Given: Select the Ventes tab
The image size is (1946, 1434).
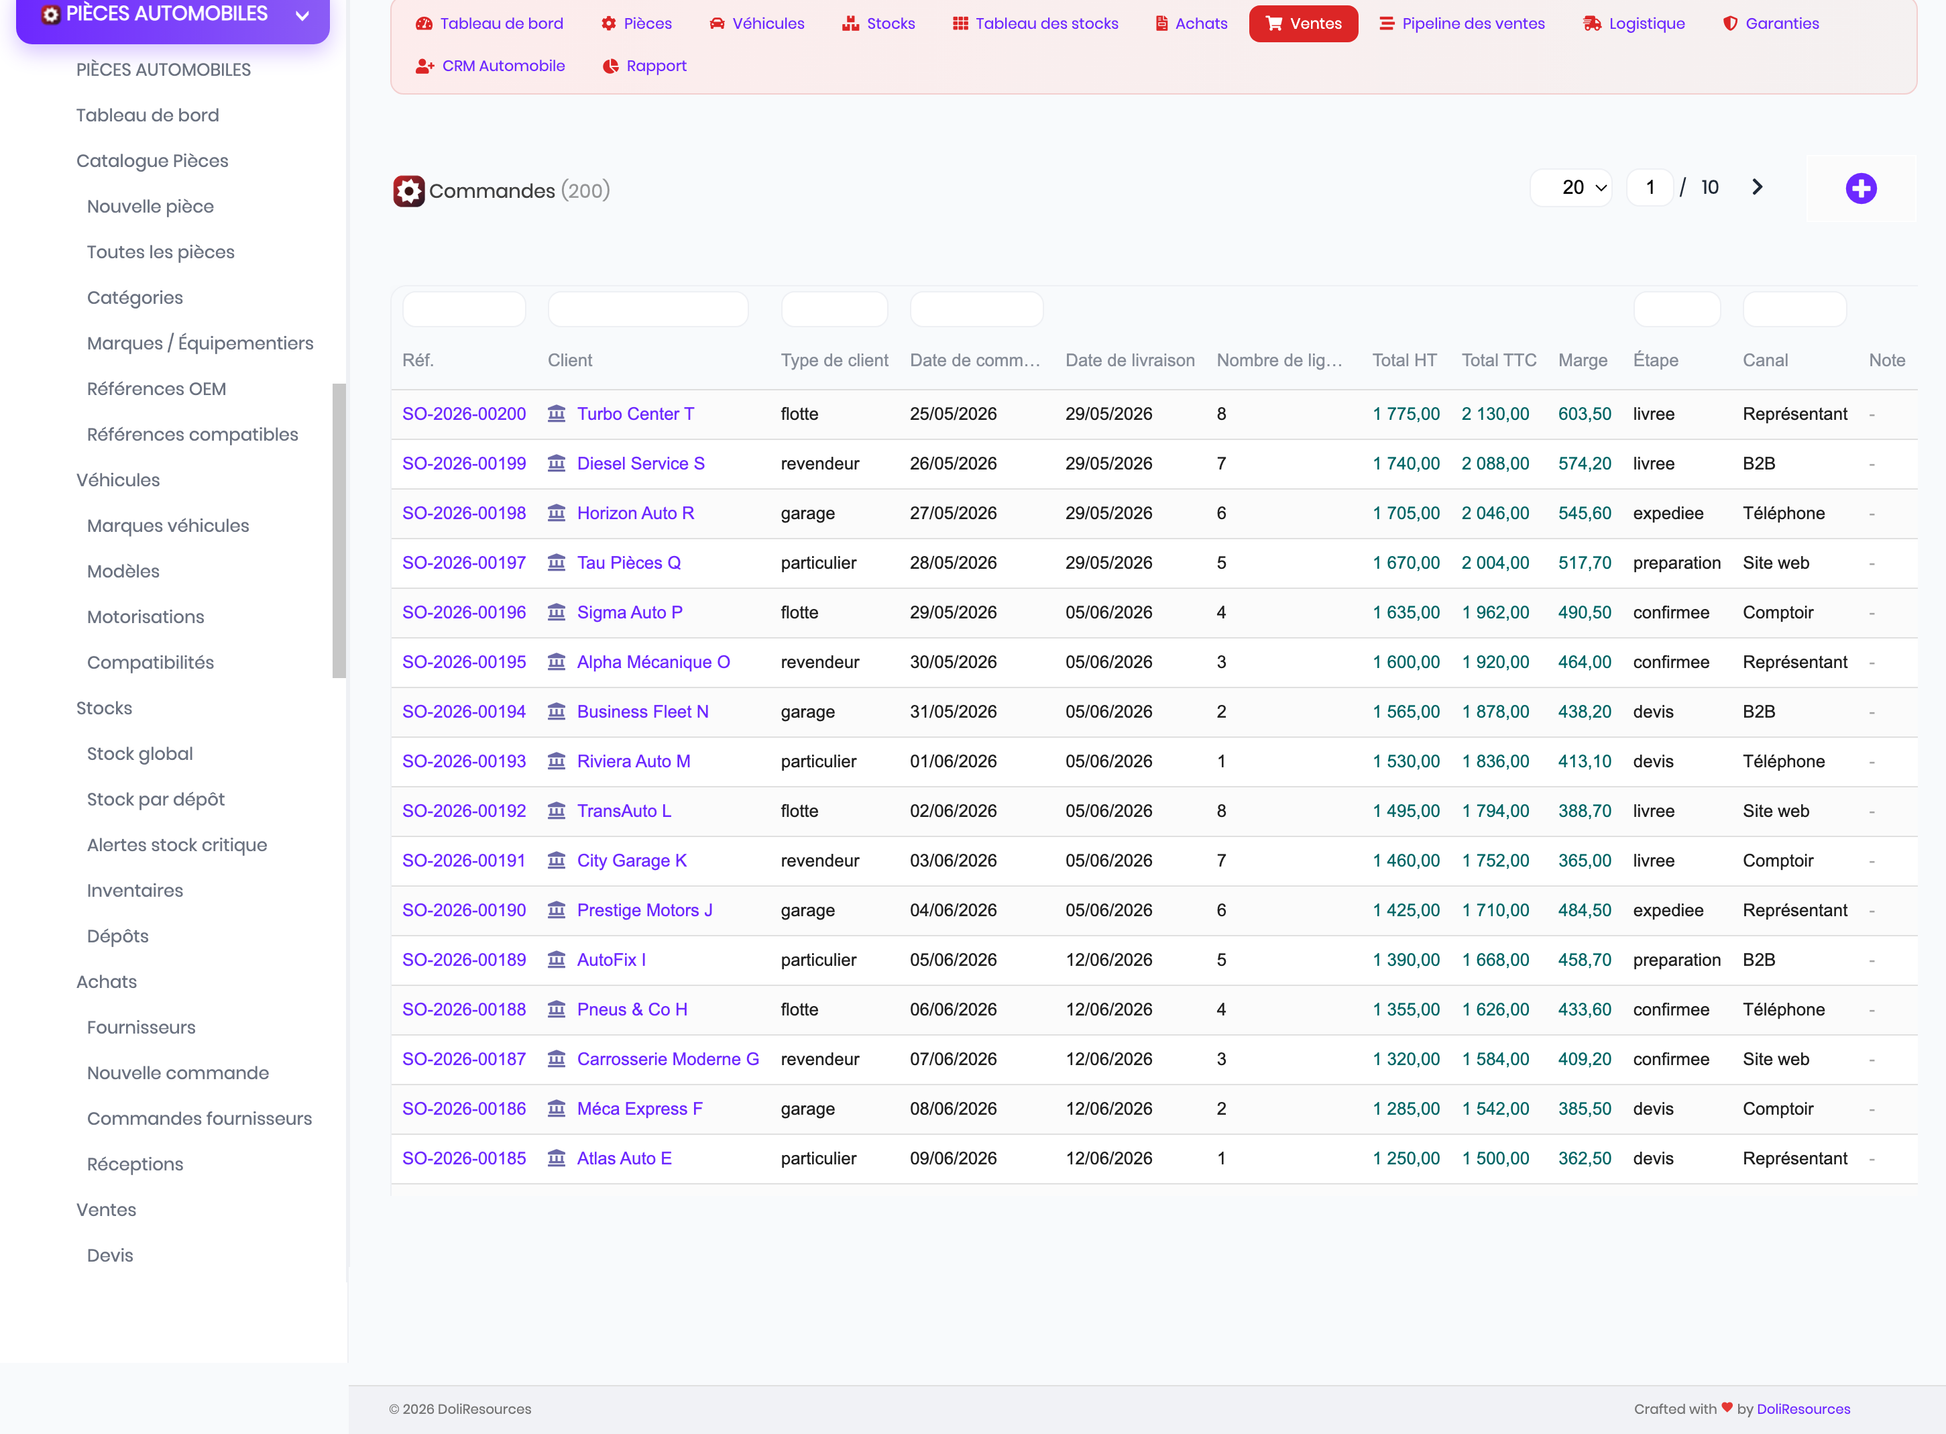Looking at the screenshot, I should [x=1303, y=23].
